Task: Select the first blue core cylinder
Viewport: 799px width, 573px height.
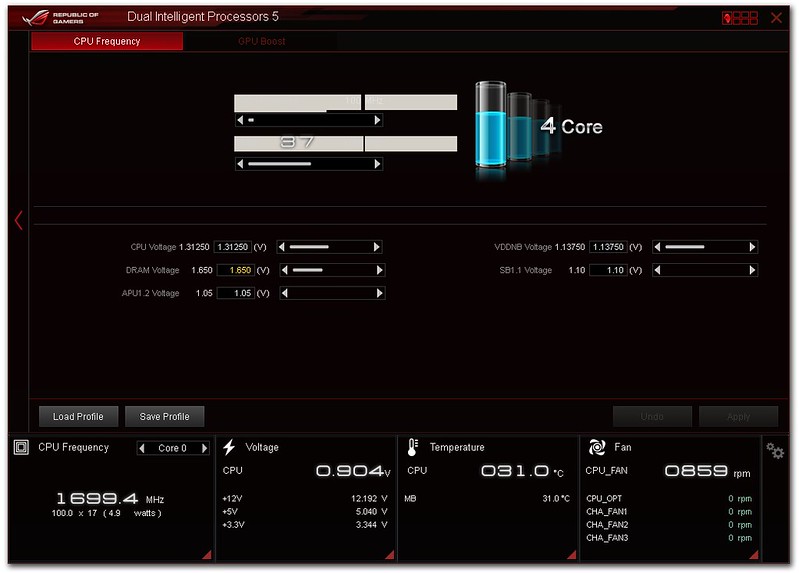Action: point(491,124)
